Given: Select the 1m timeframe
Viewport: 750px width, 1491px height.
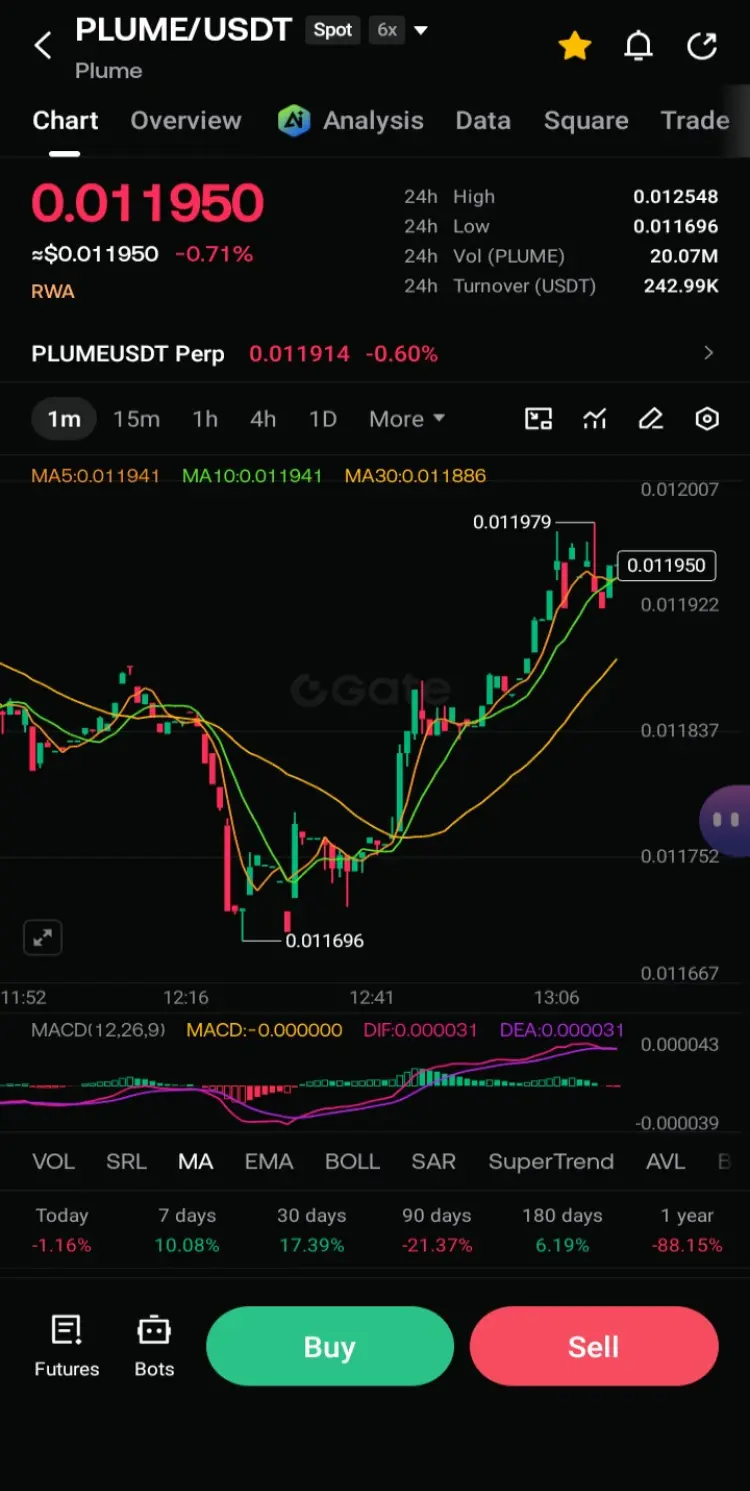Looking at the screenshot, I should pyautogui.click(x=64, y=419).
